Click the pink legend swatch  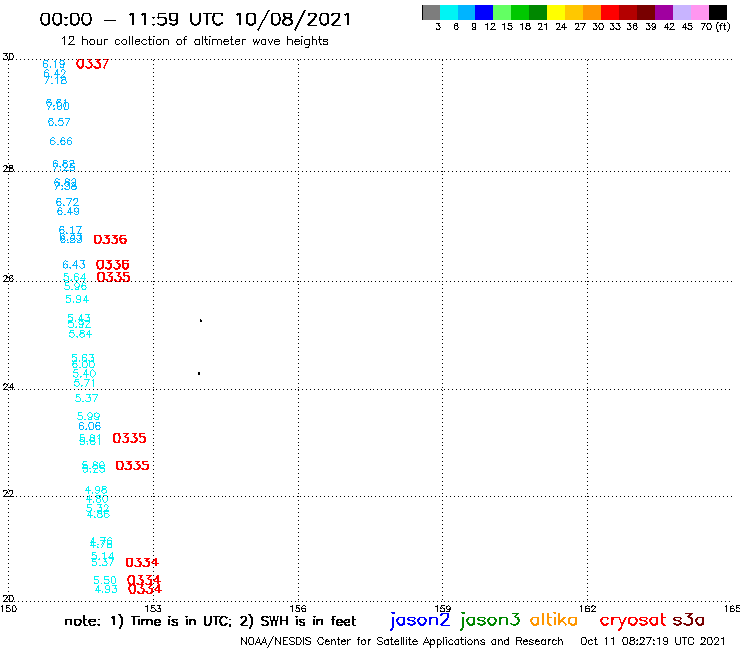click(x=699, y=12)
